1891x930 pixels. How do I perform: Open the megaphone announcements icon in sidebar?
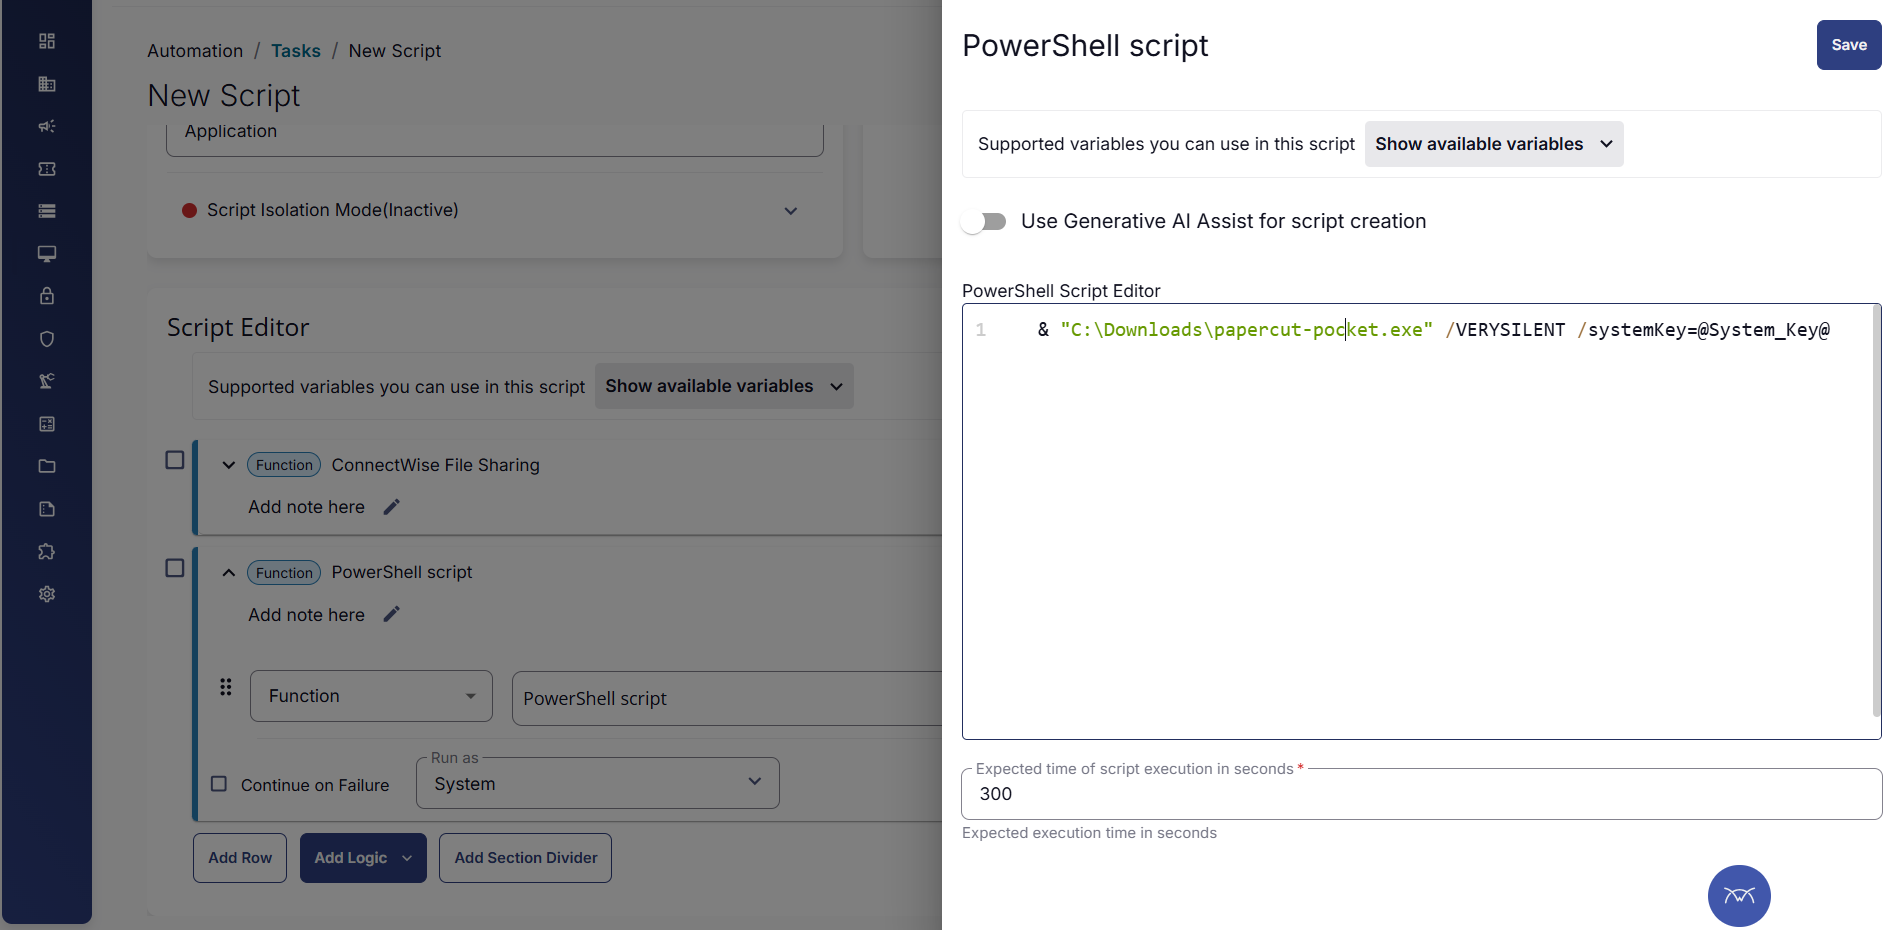(47, 126)
